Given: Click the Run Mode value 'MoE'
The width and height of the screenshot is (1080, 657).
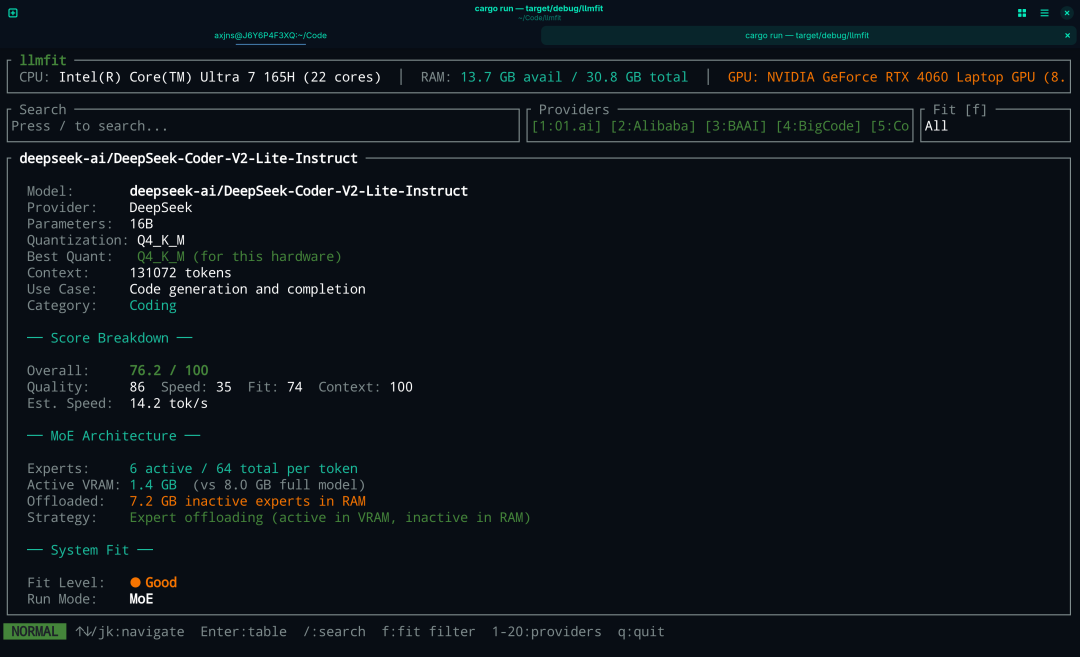Looking at the screenshot, I should (x=141, y=599).
